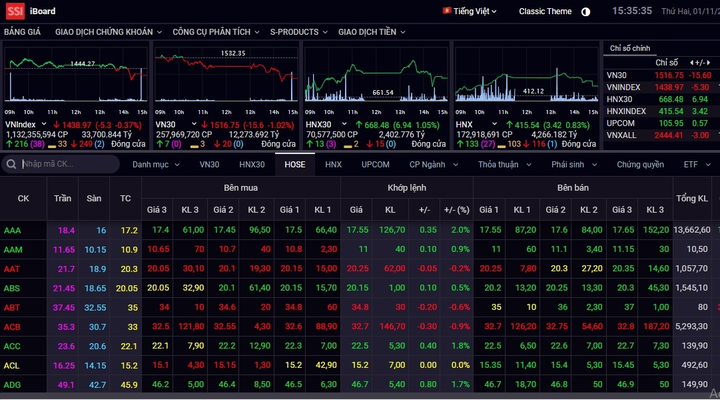Select the Classic Theme option
This screenshot has height=400, width=720.
pyautogui.click(x=545, y=11)
